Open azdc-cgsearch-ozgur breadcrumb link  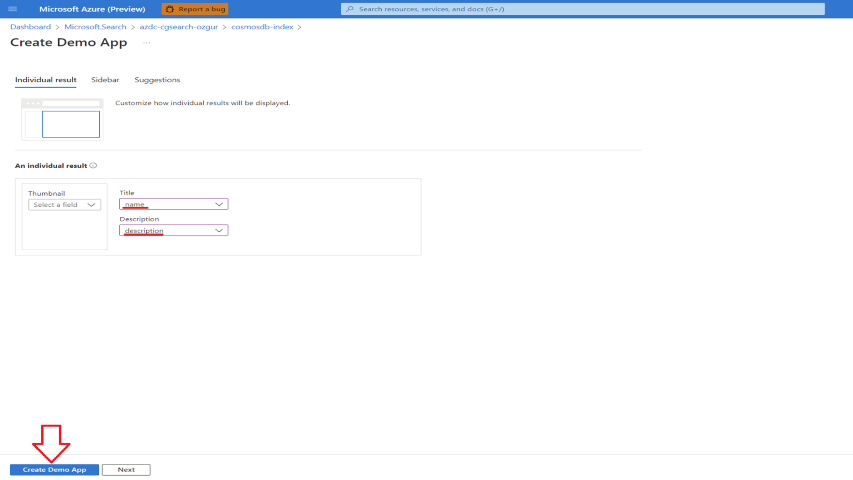click(178, 27)
